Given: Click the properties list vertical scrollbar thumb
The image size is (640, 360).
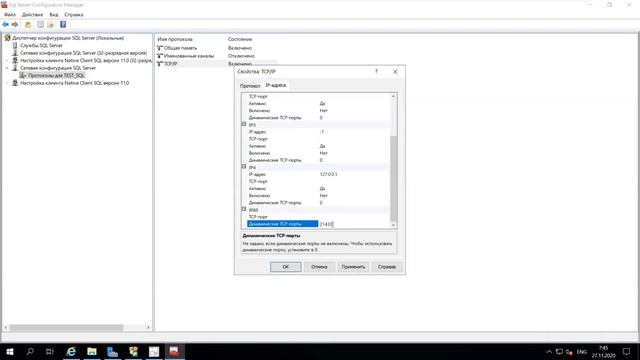Looking at the screenshot, I should click(x=393, y=178).
